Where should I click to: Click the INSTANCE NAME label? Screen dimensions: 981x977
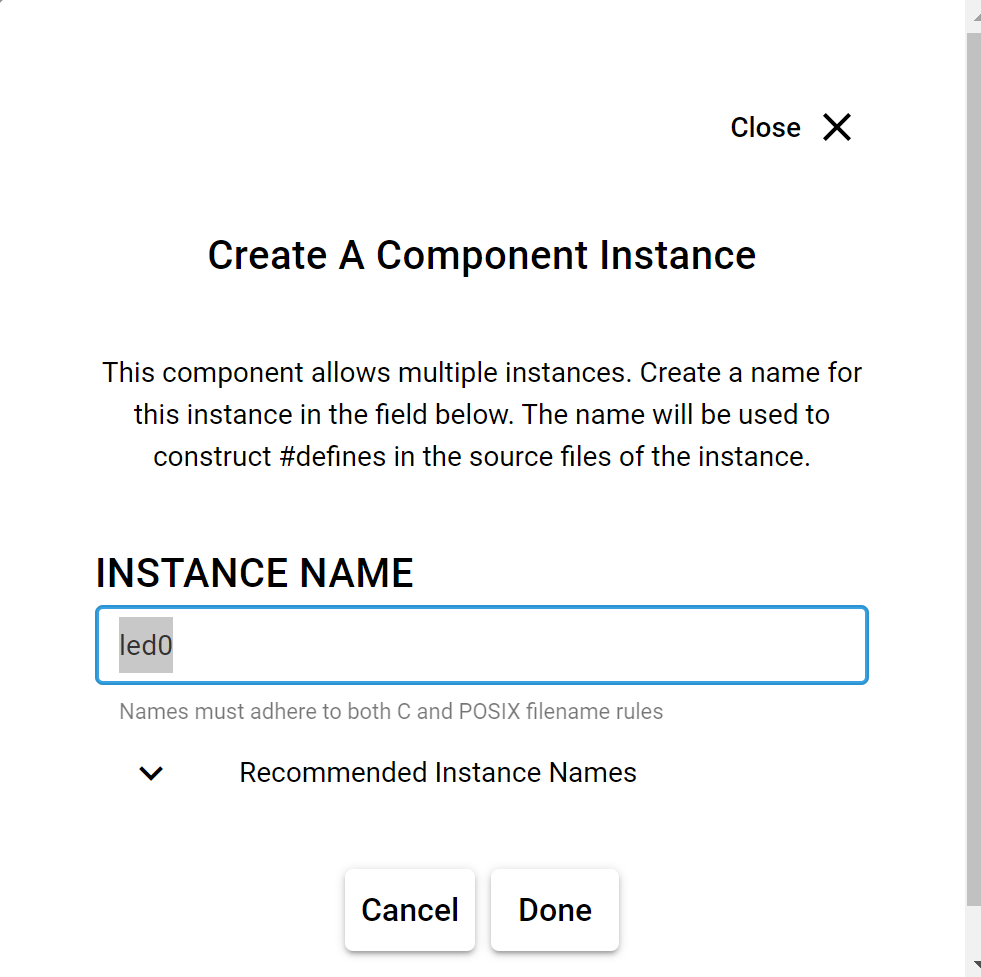255,573
